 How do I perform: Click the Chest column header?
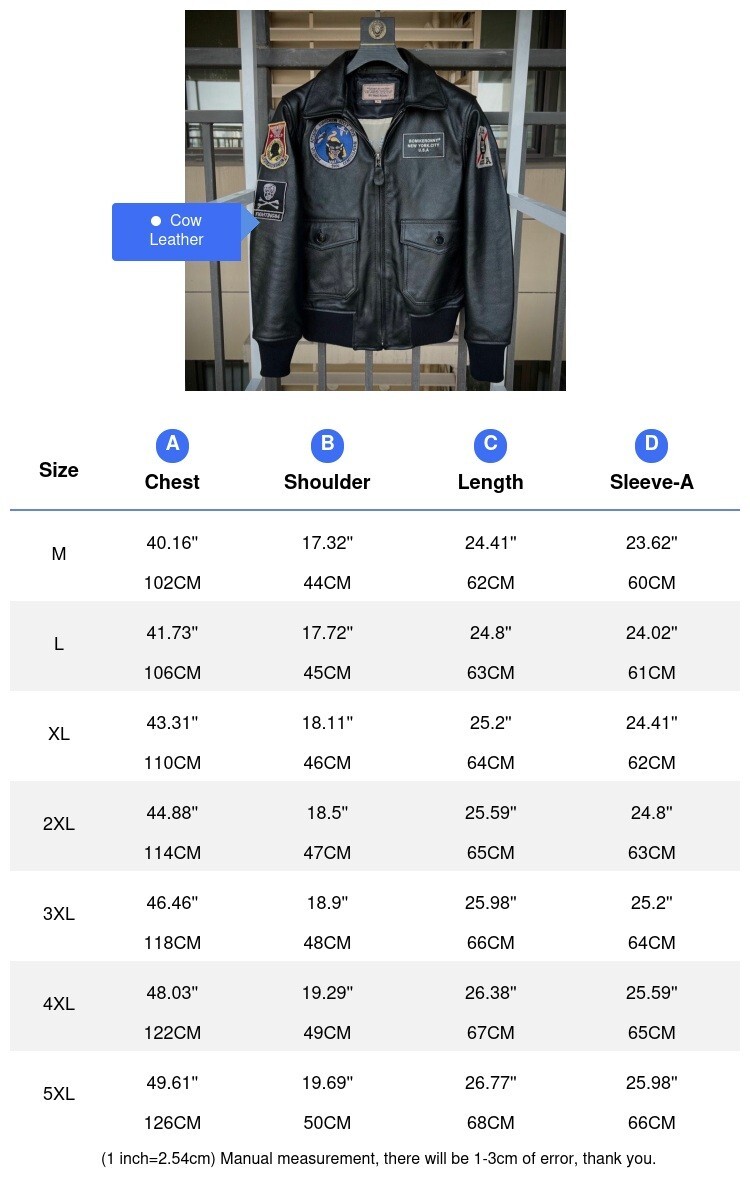point(172,482)
